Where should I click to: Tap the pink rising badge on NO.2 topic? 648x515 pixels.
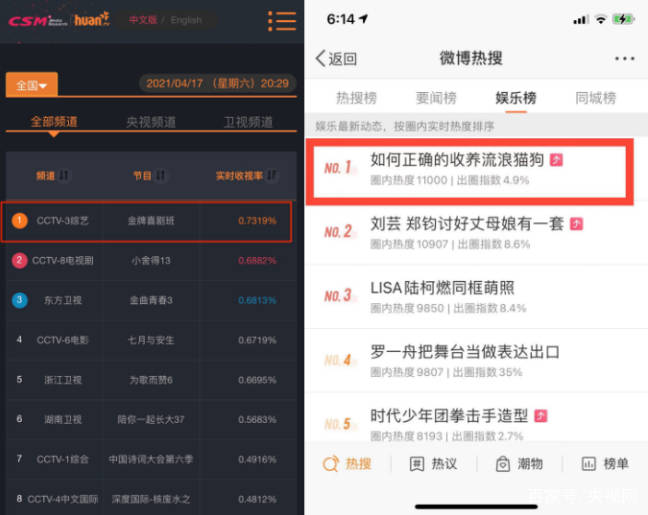tap(577, 224)
